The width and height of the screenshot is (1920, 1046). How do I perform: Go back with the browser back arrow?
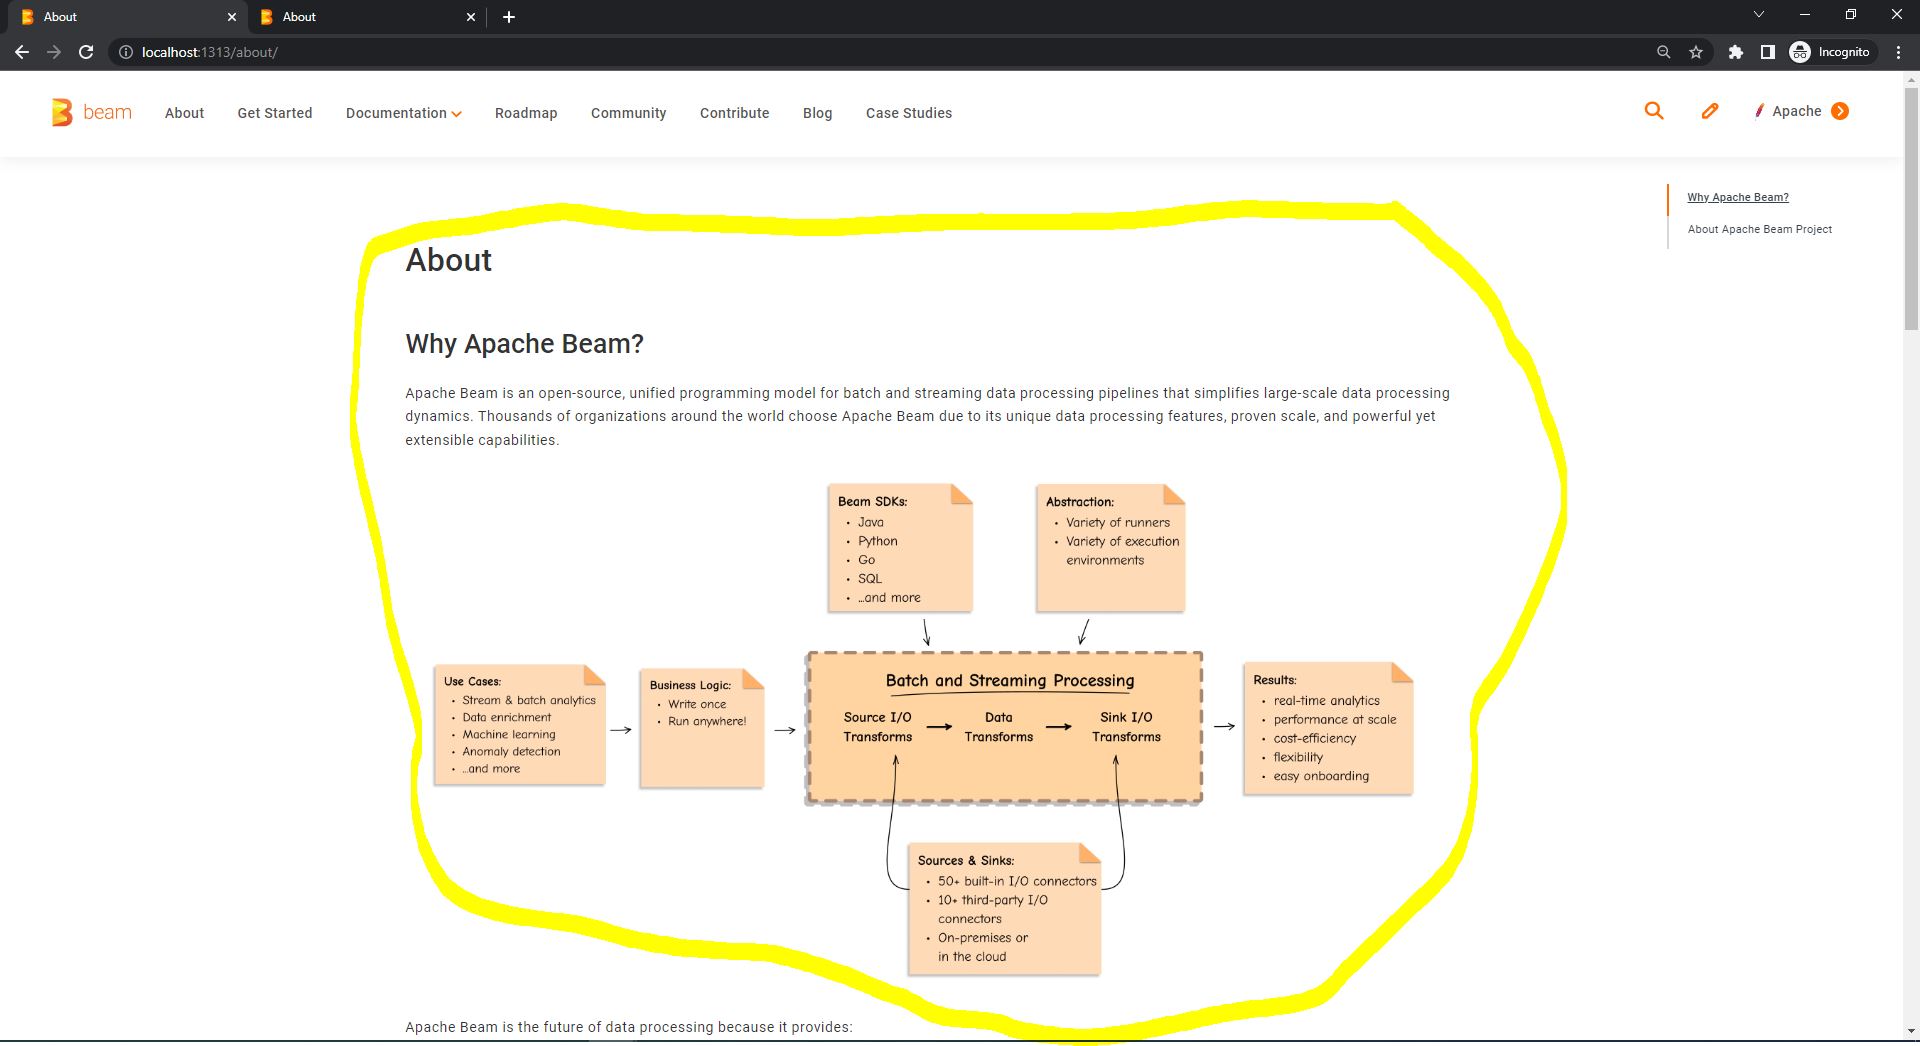(22, 52)
